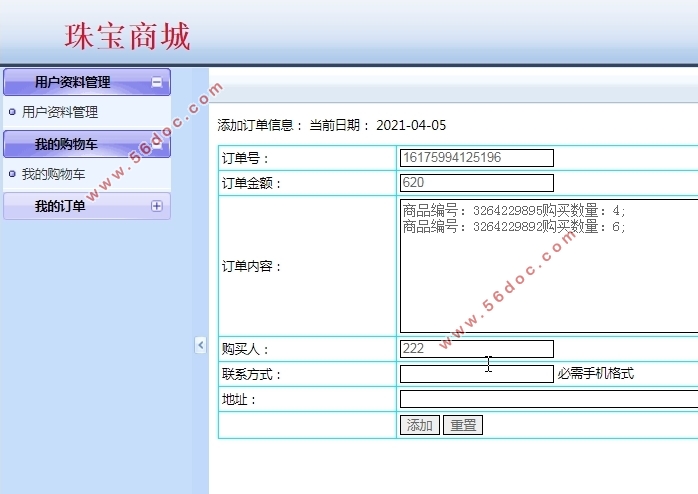Click the 订单号 label cell
The height and width of the screenshot is (494, 698).
(307, 158)
